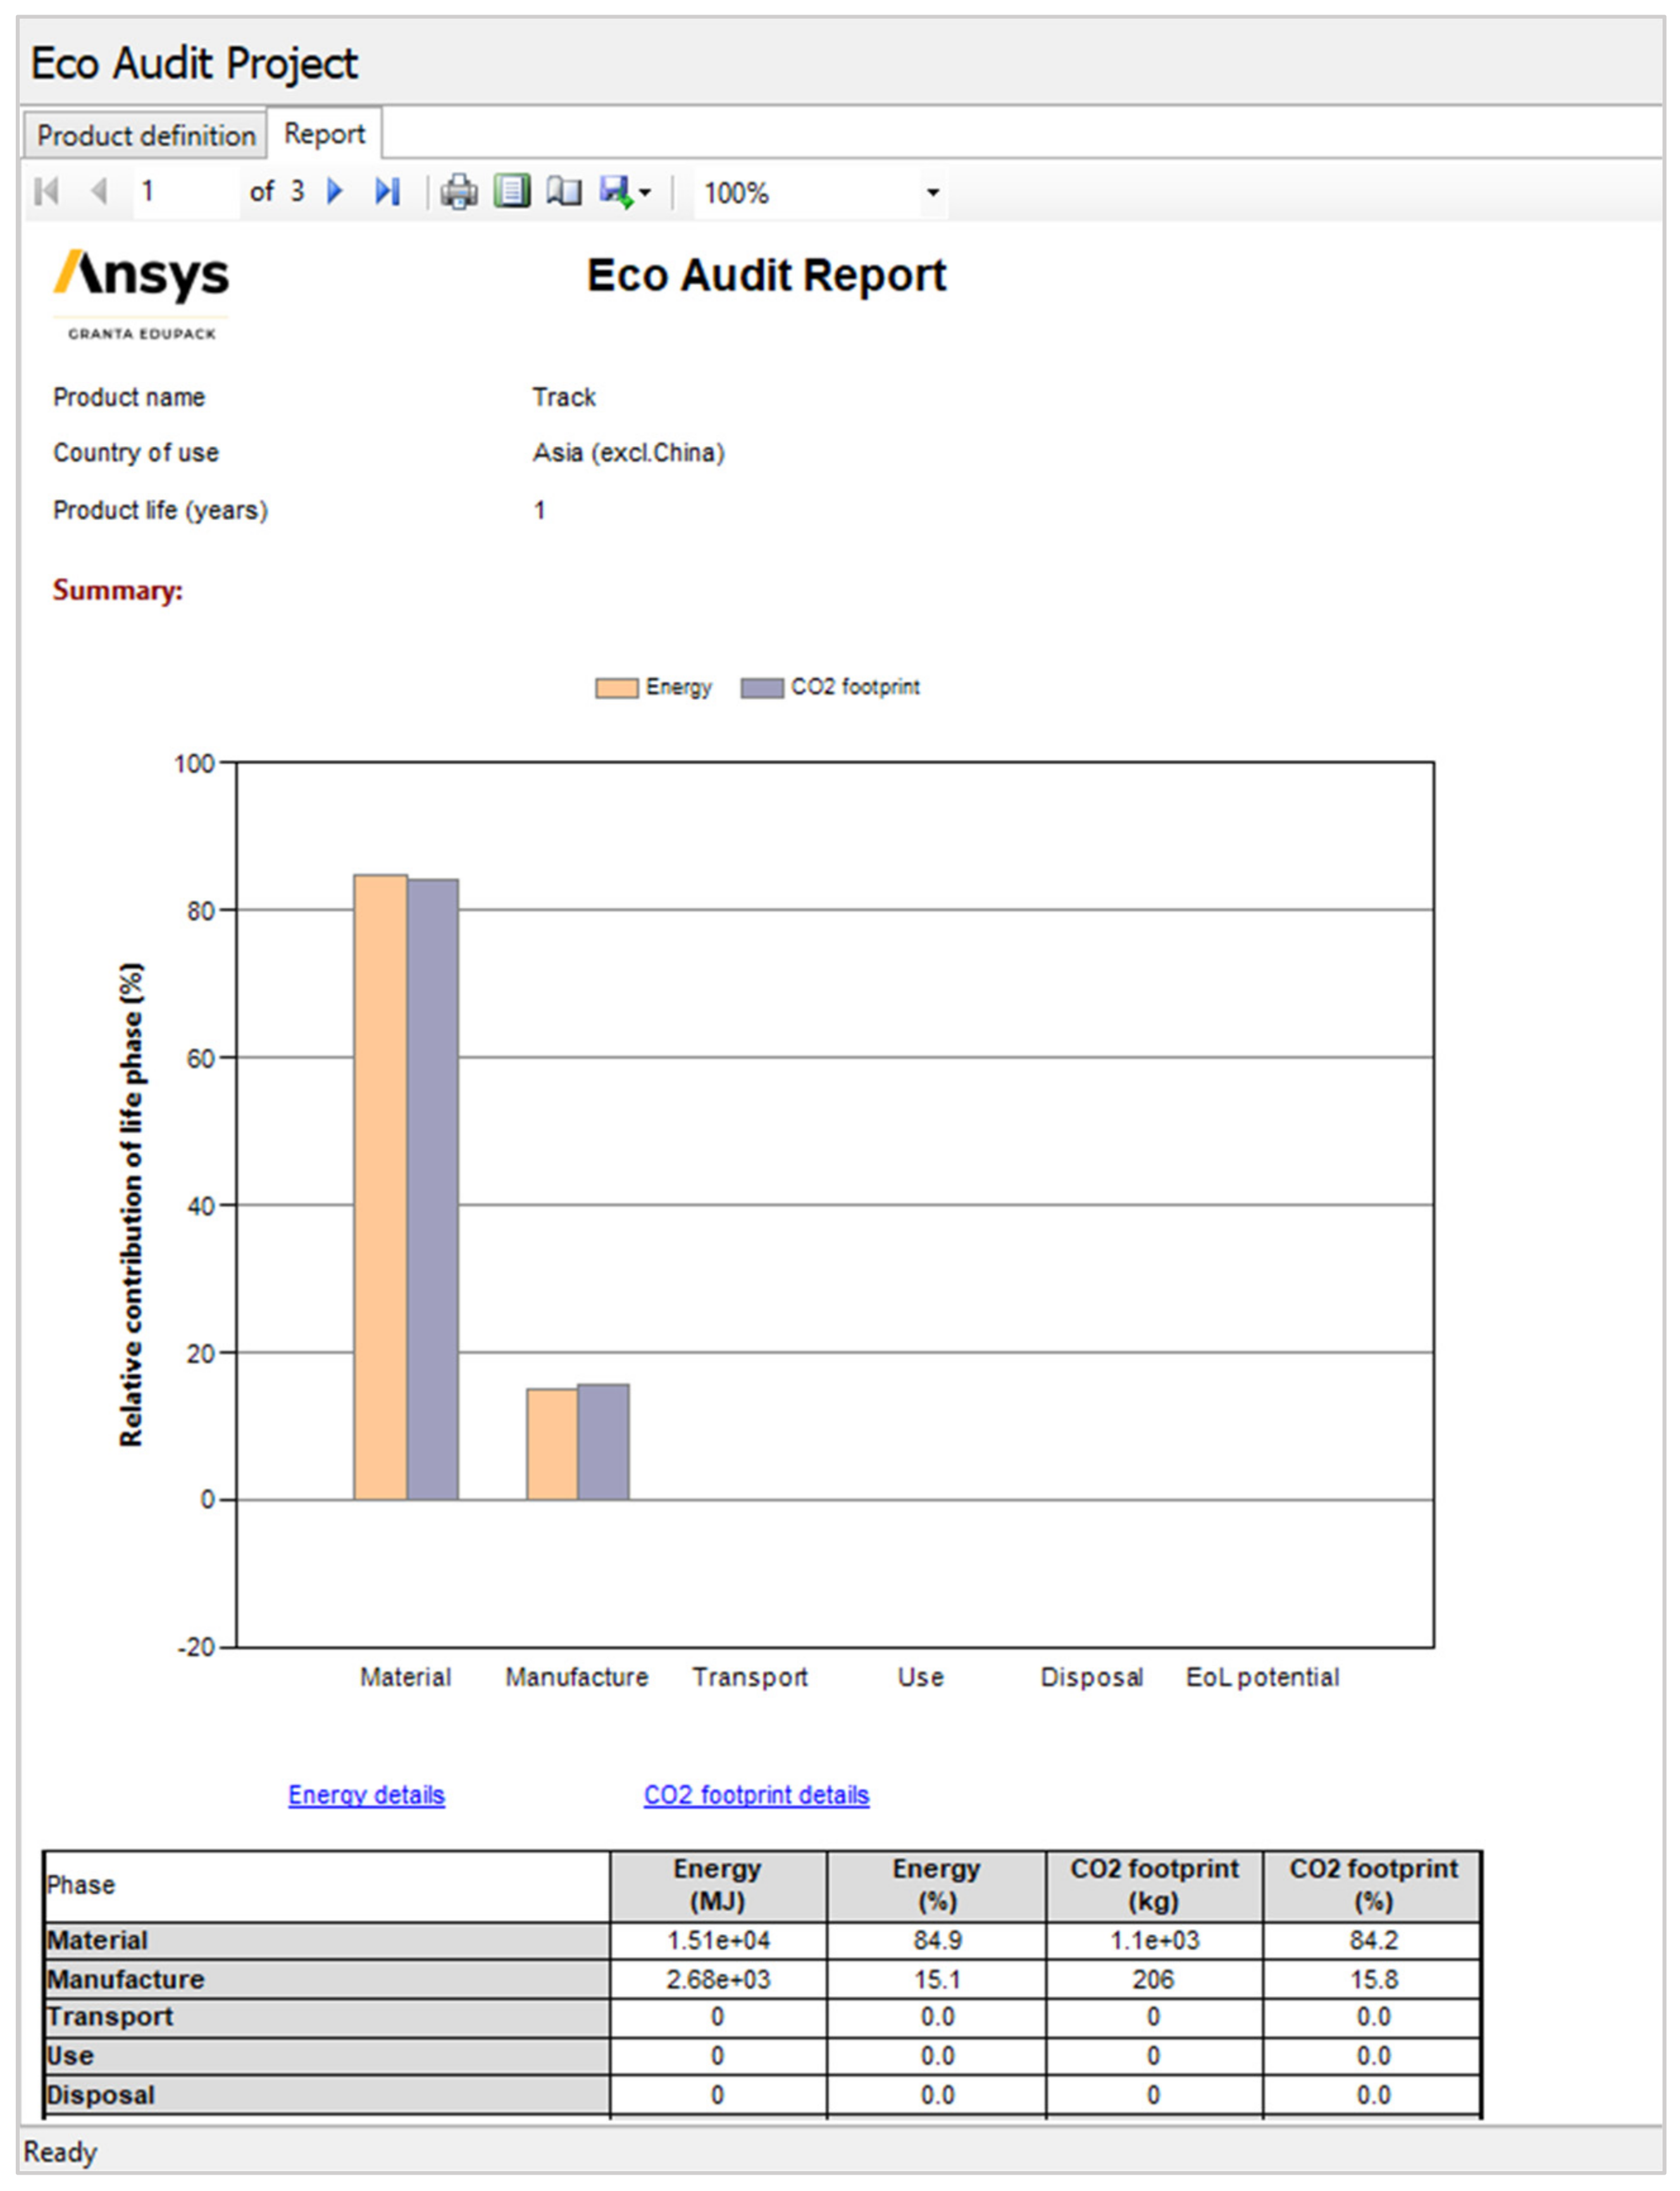
Task: Click the Use row header in table
Action: tap(327, 2056)
